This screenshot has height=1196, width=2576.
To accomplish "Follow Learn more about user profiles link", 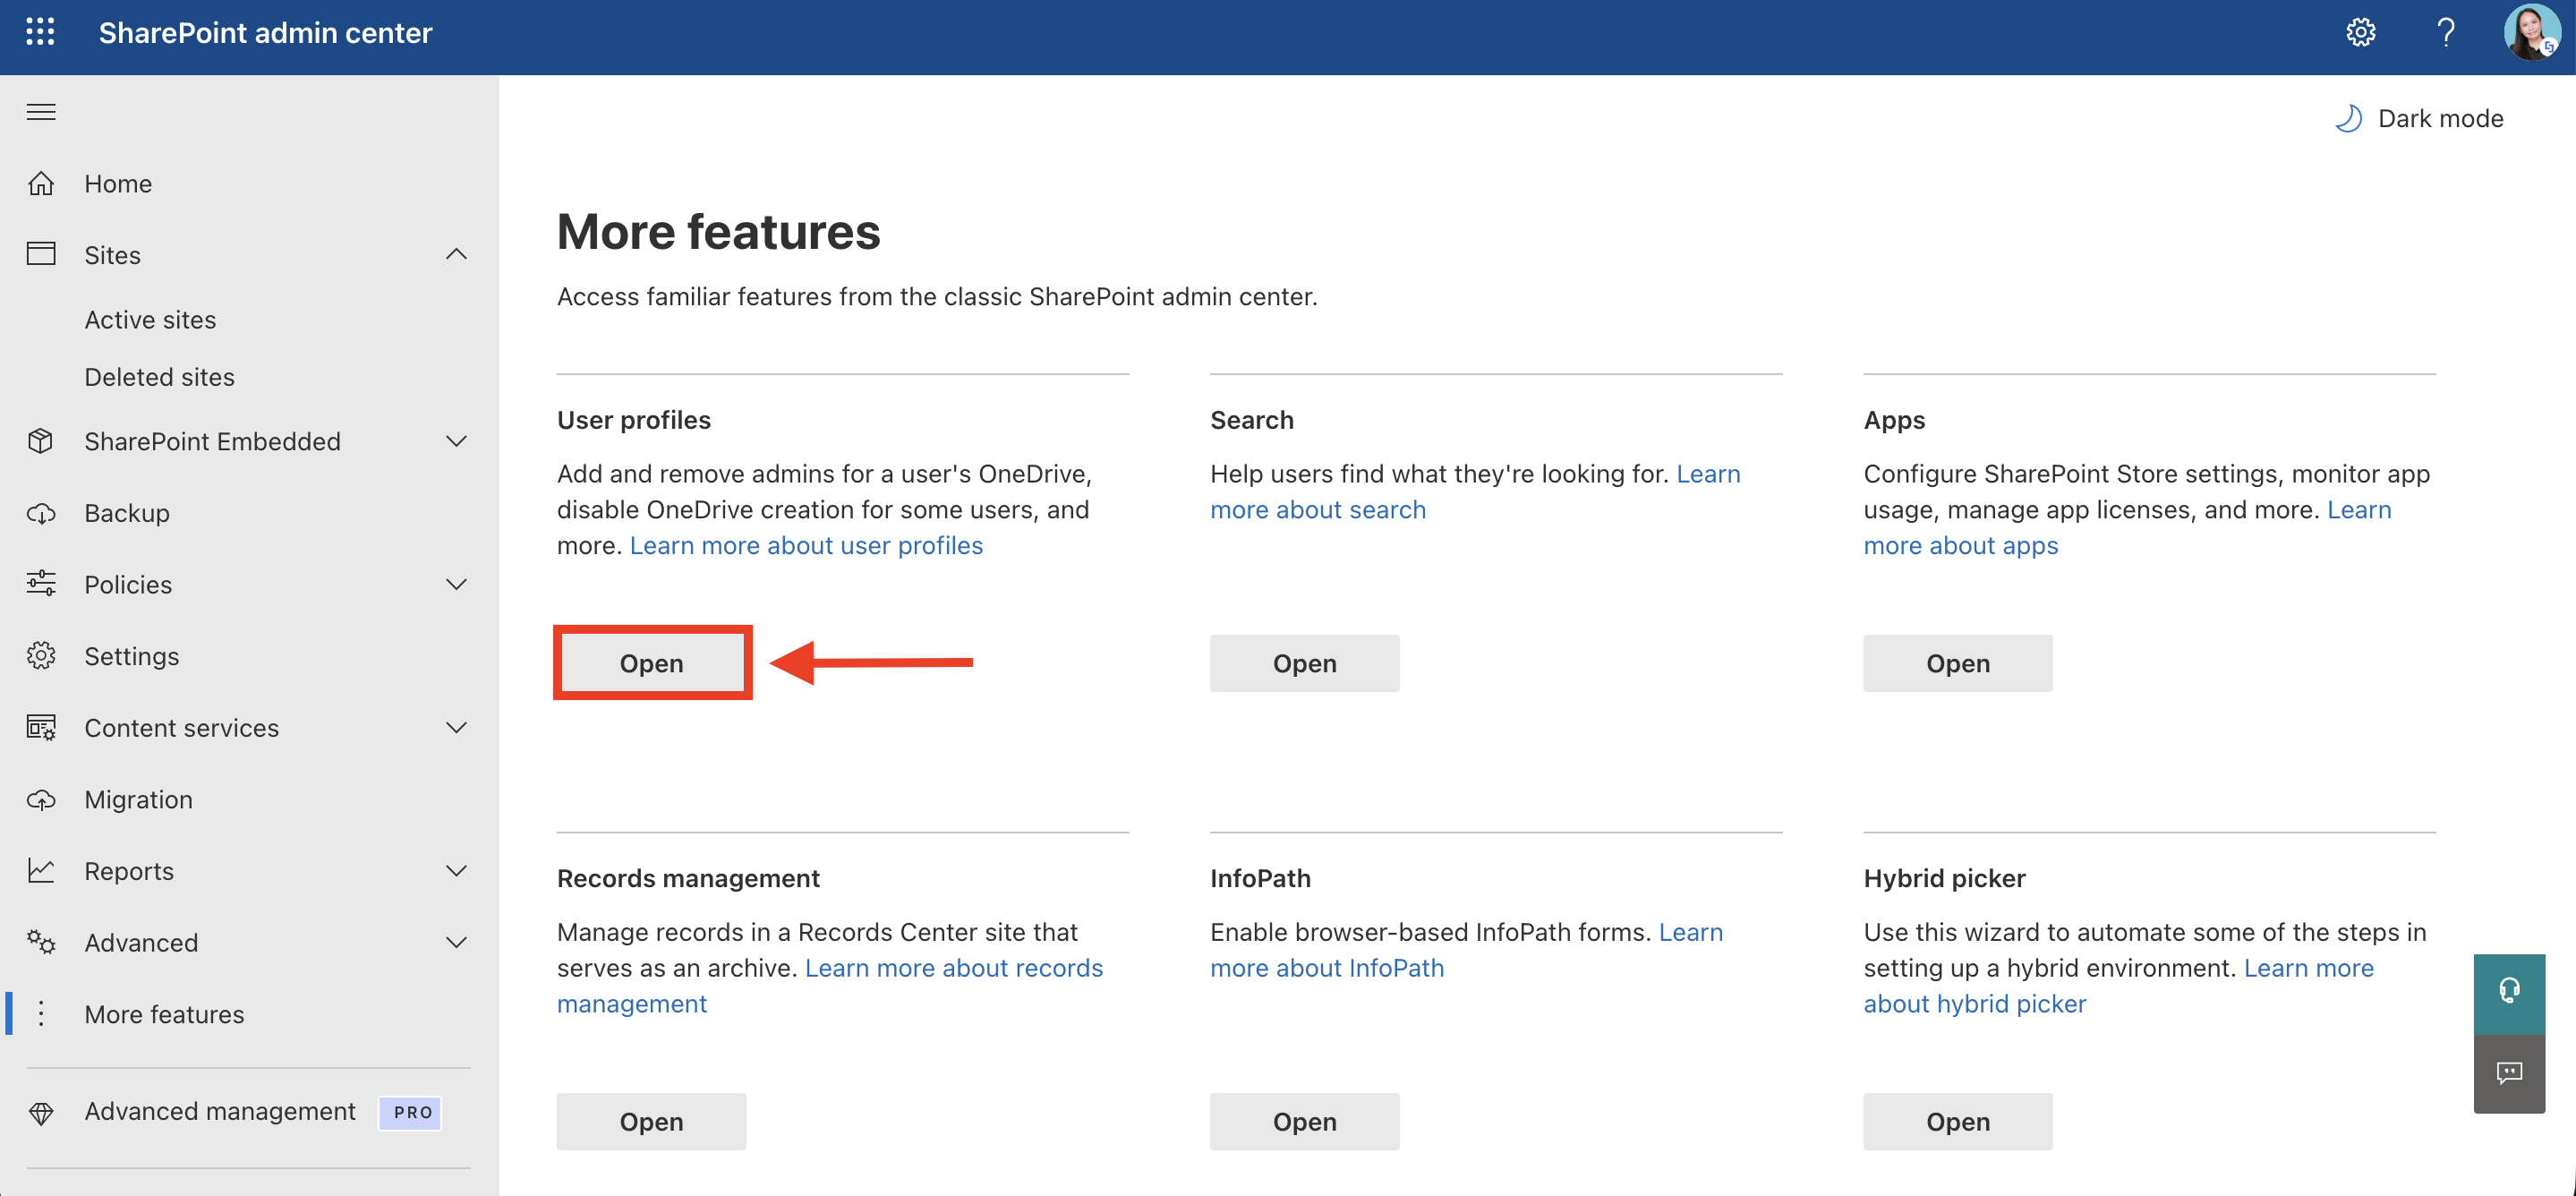I will coord(806,546).
